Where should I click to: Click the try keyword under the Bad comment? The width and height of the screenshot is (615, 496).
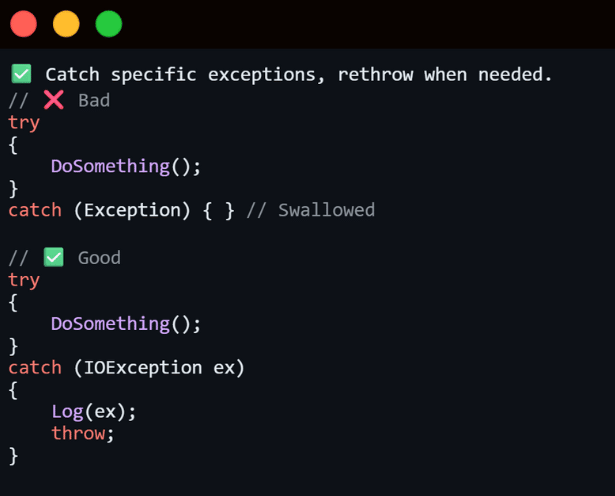click(24, 122)
